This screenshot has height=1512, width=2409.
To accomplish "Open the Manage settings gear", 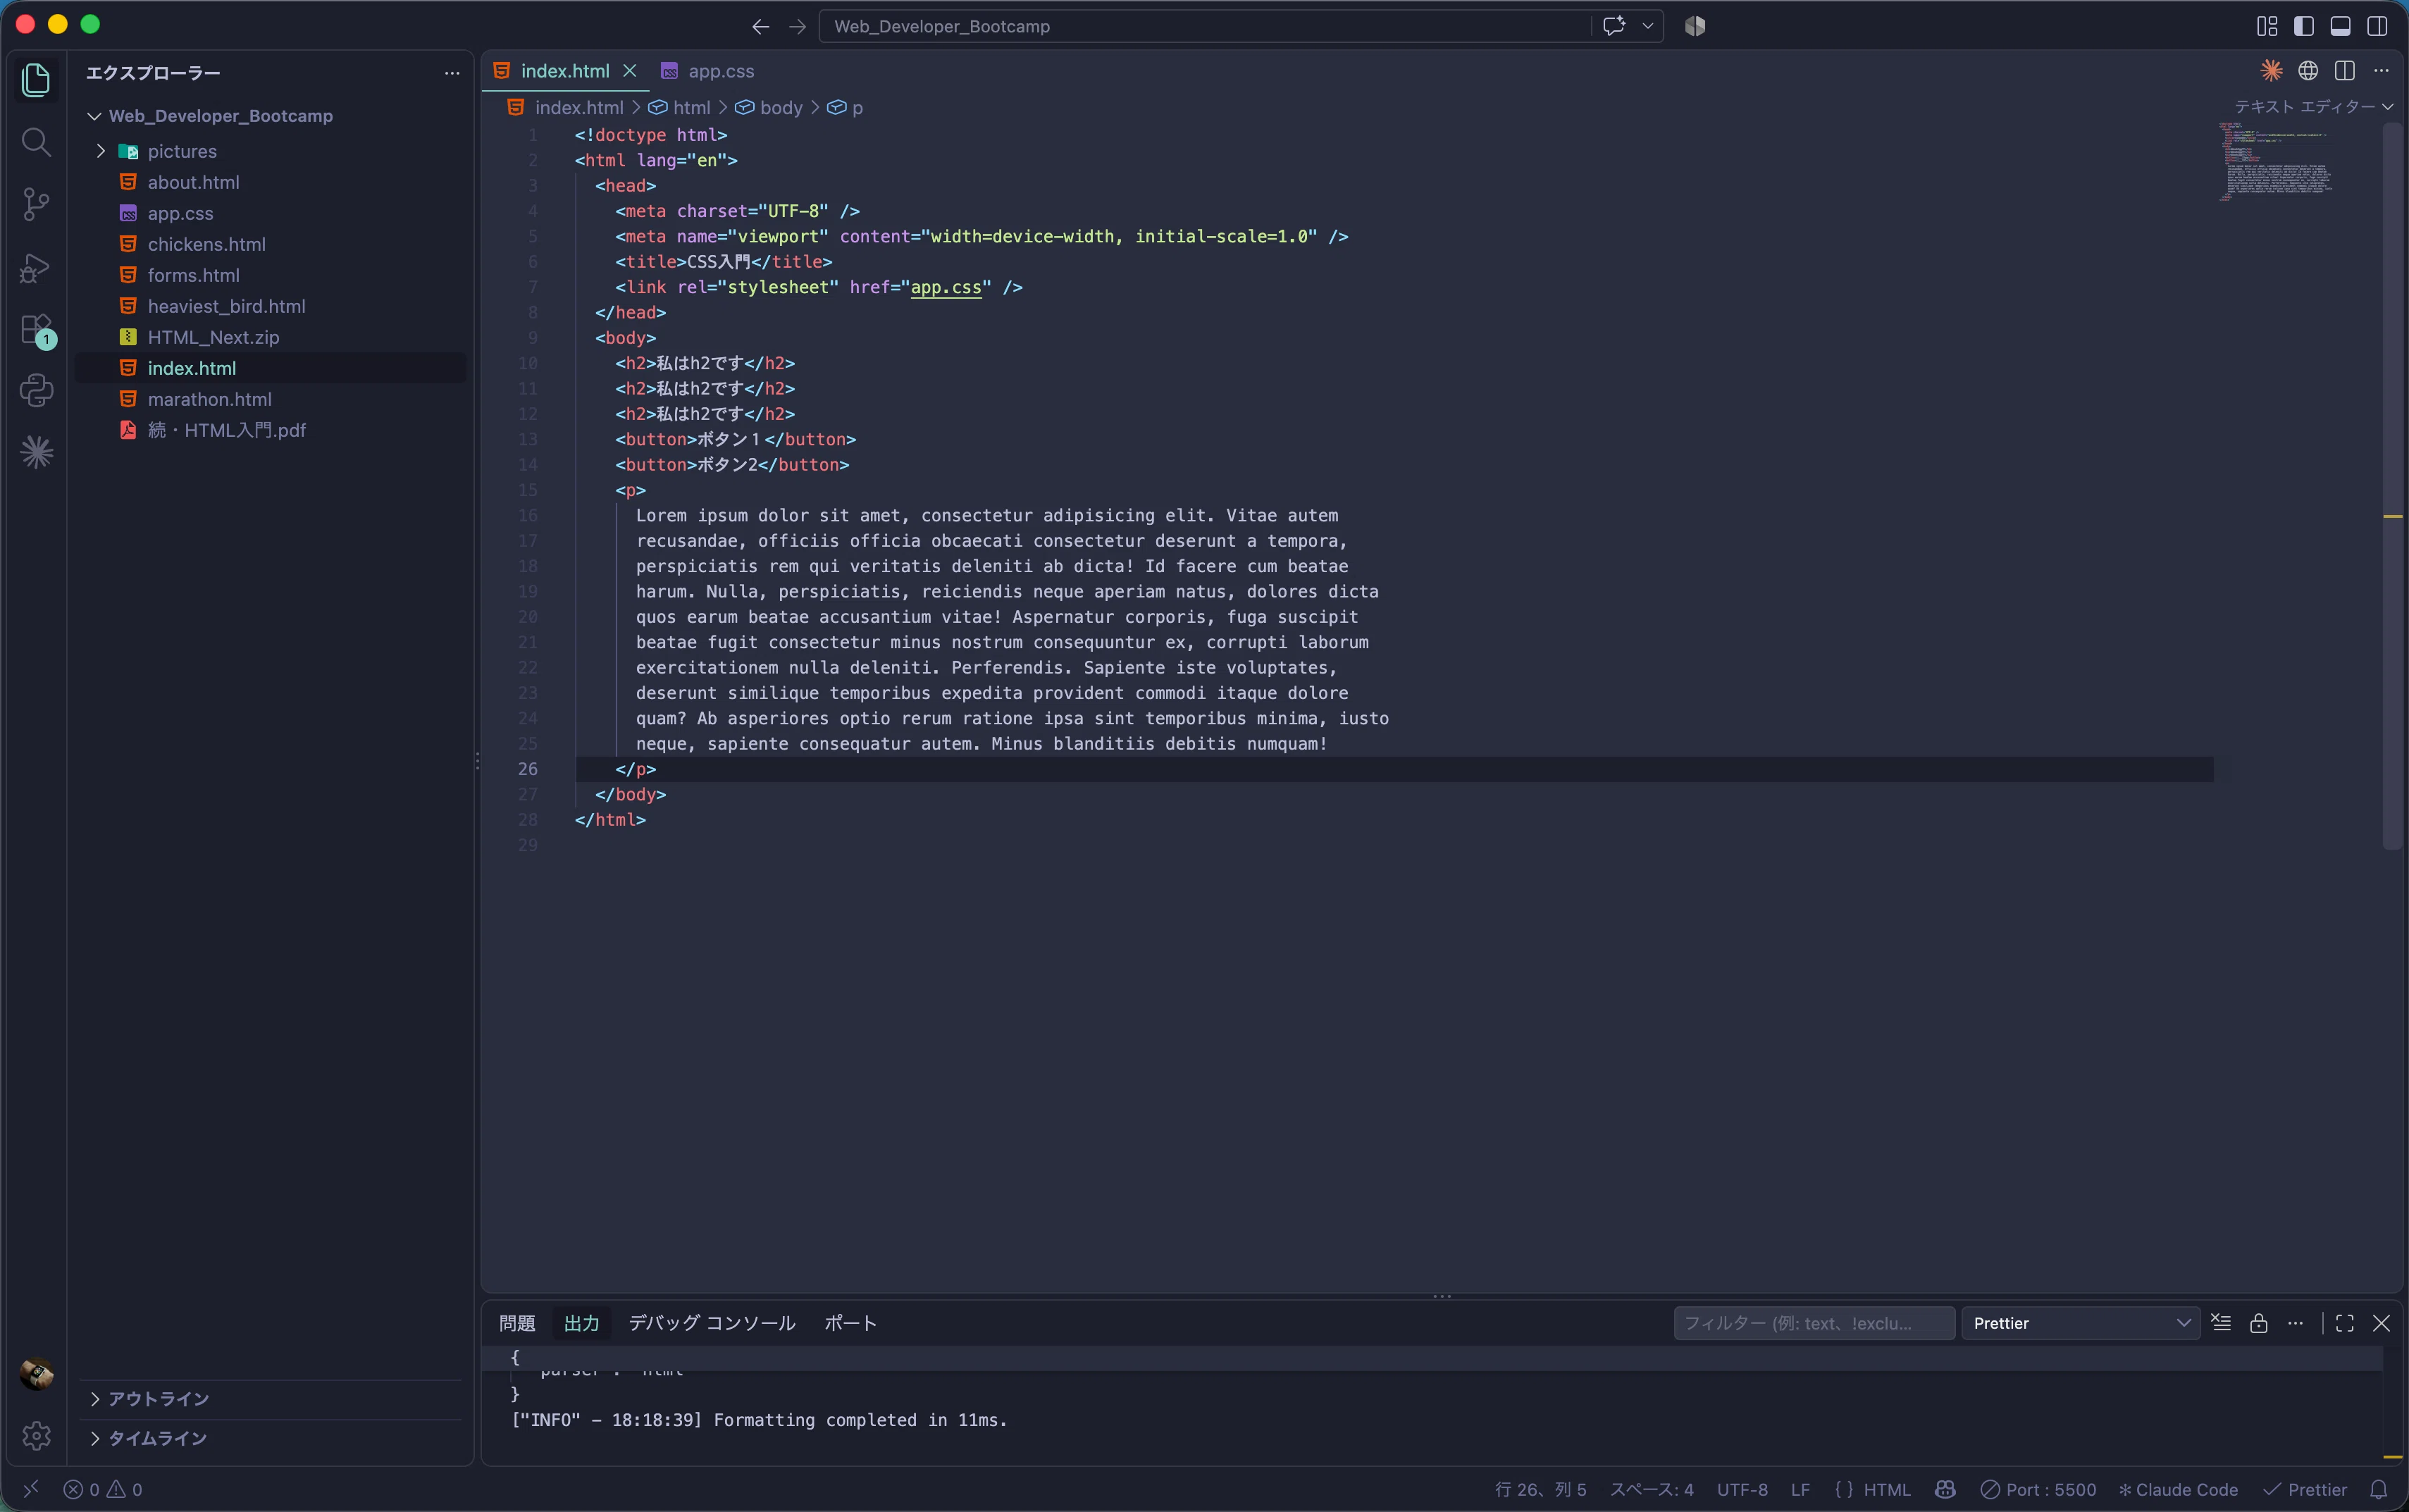I will [x=36, y=1436].
